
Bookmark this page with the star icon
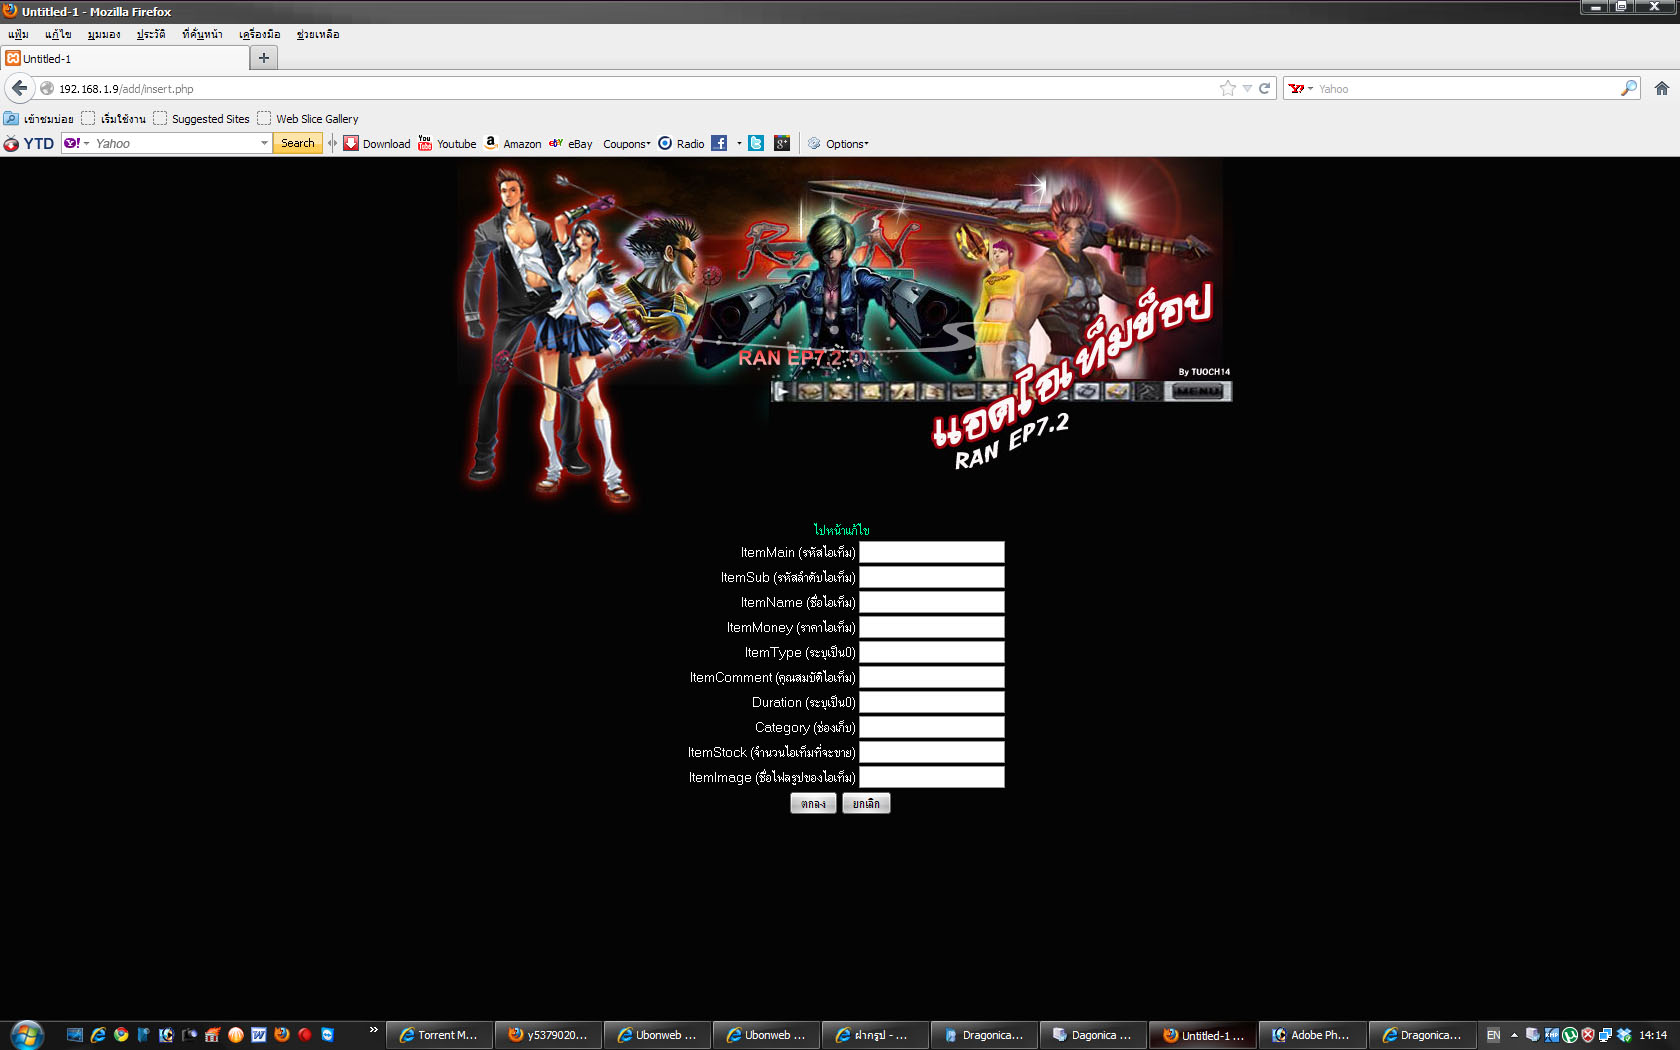pos(1228,88)
